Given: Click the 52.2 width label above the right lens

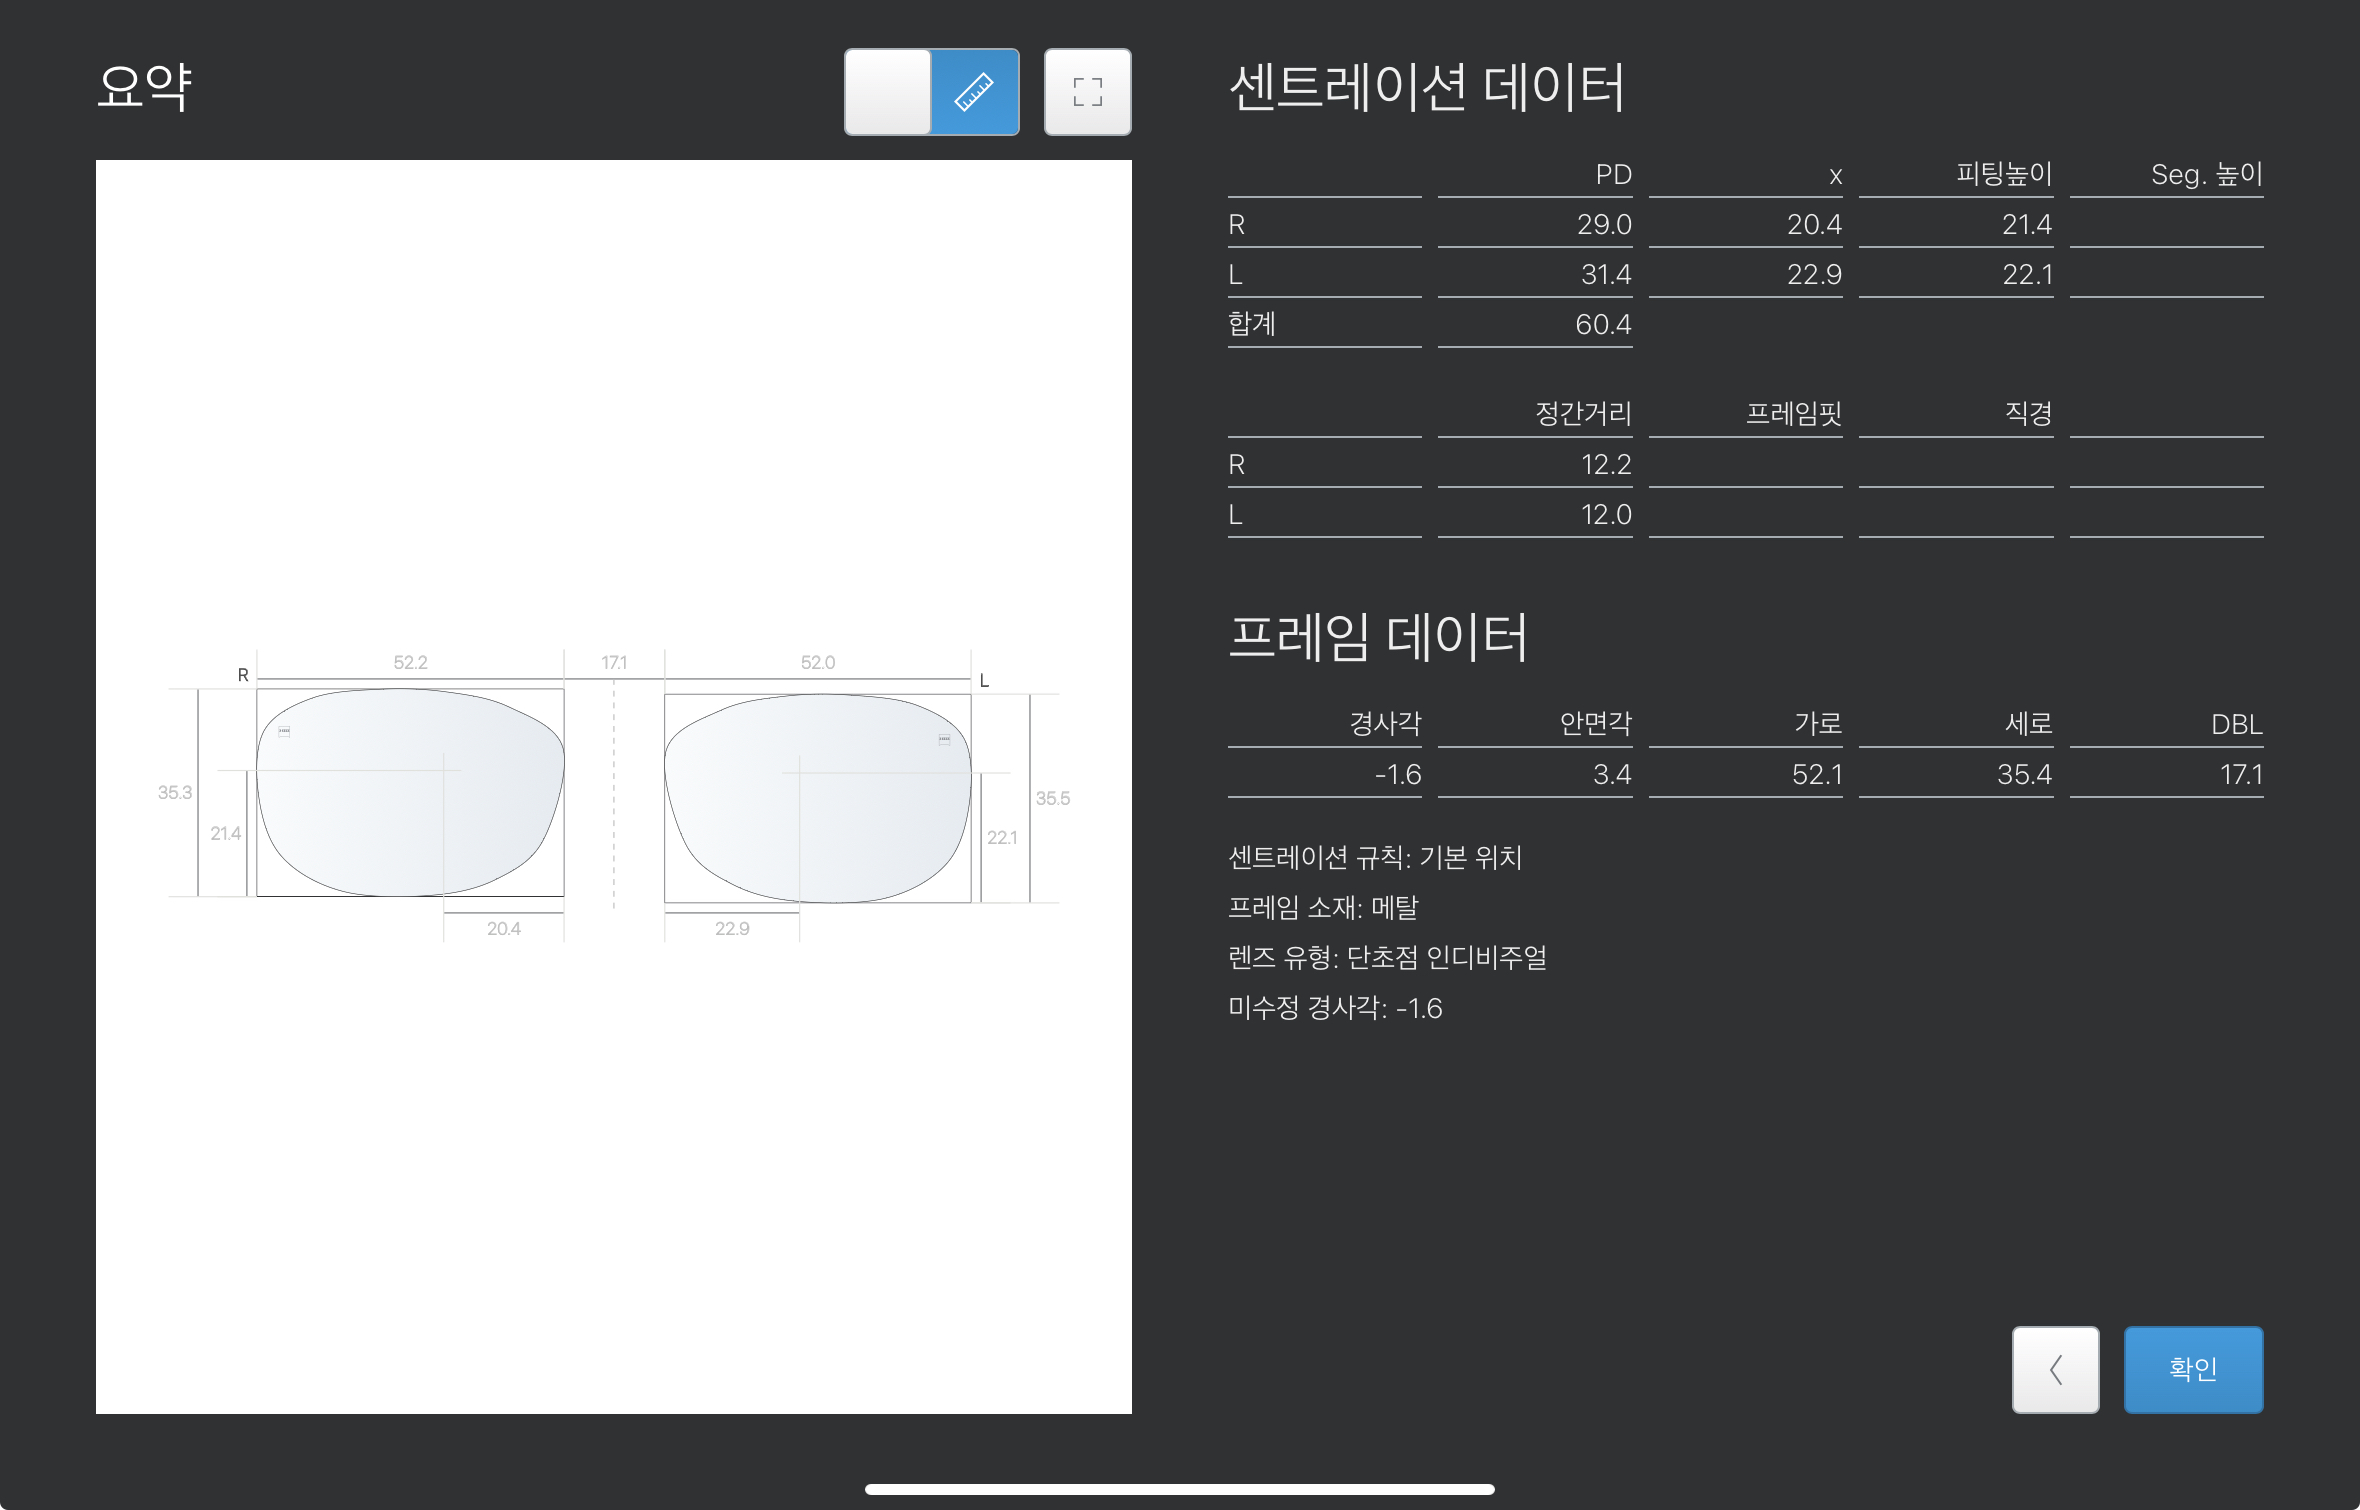Looking at the screenshot, I should click(410, 662).
